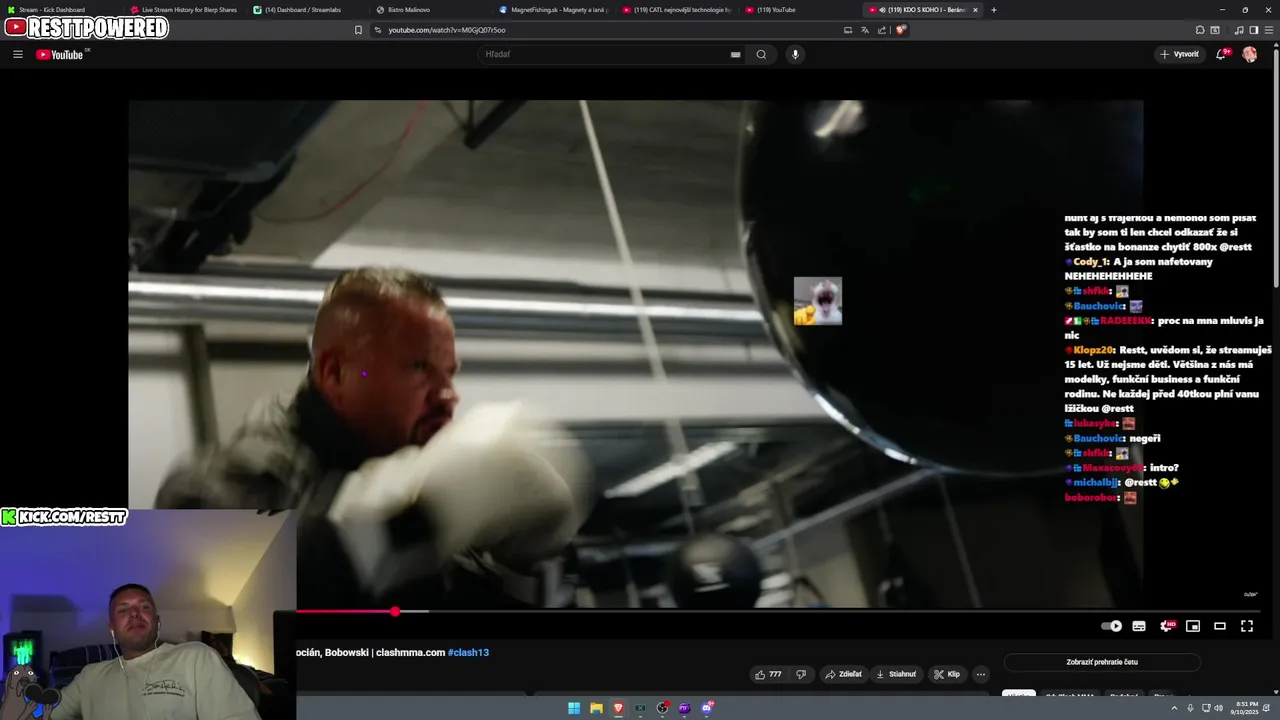Click the red playhead on the progress bar
The width and height of the screenshot is (1280, 720).
pyautogui.click(x=395, y=611)
